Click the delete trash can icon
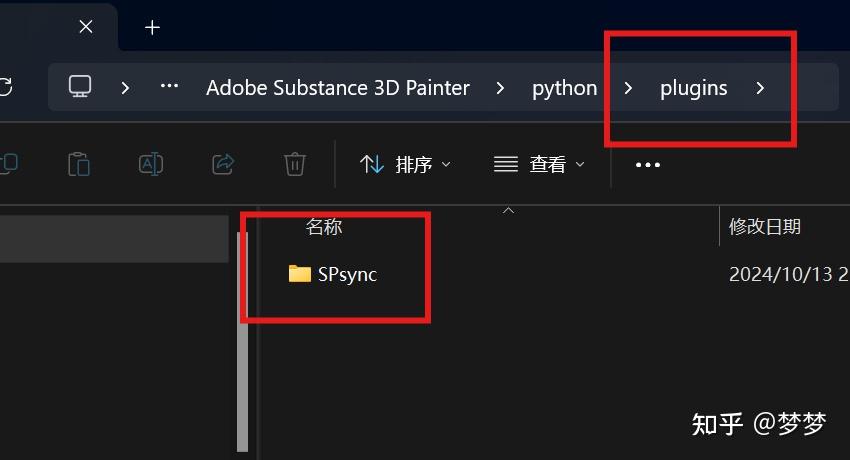The height and width of the screenshot is (460, 850). tap(294, 164)
